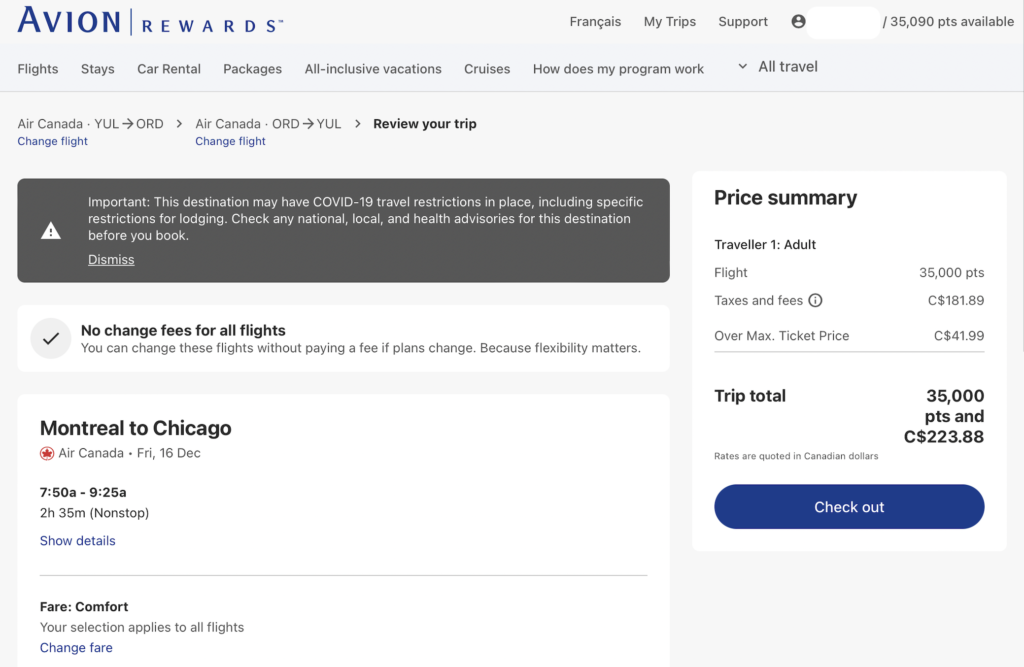
Task: Open the Flights tab
Action: [38, 69]
